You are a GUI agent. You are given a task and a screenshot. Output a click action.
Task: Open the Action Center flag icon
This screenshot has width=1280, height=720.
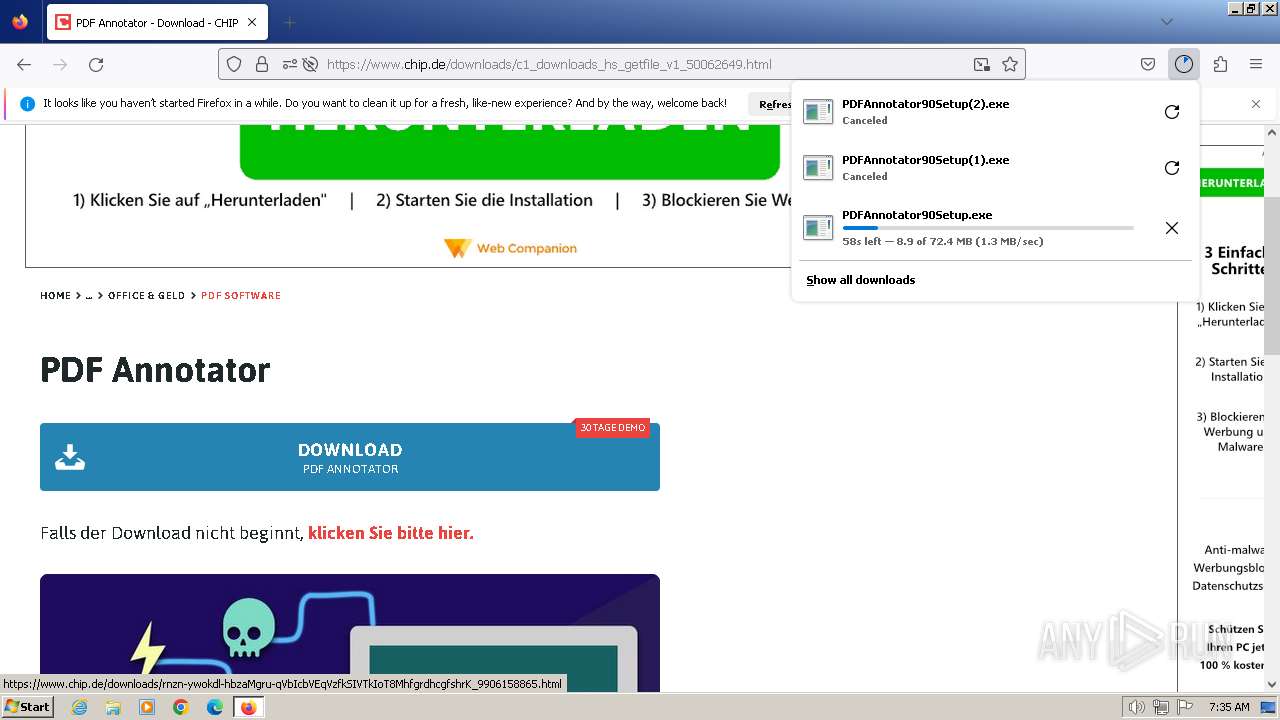pos(1185,707)
